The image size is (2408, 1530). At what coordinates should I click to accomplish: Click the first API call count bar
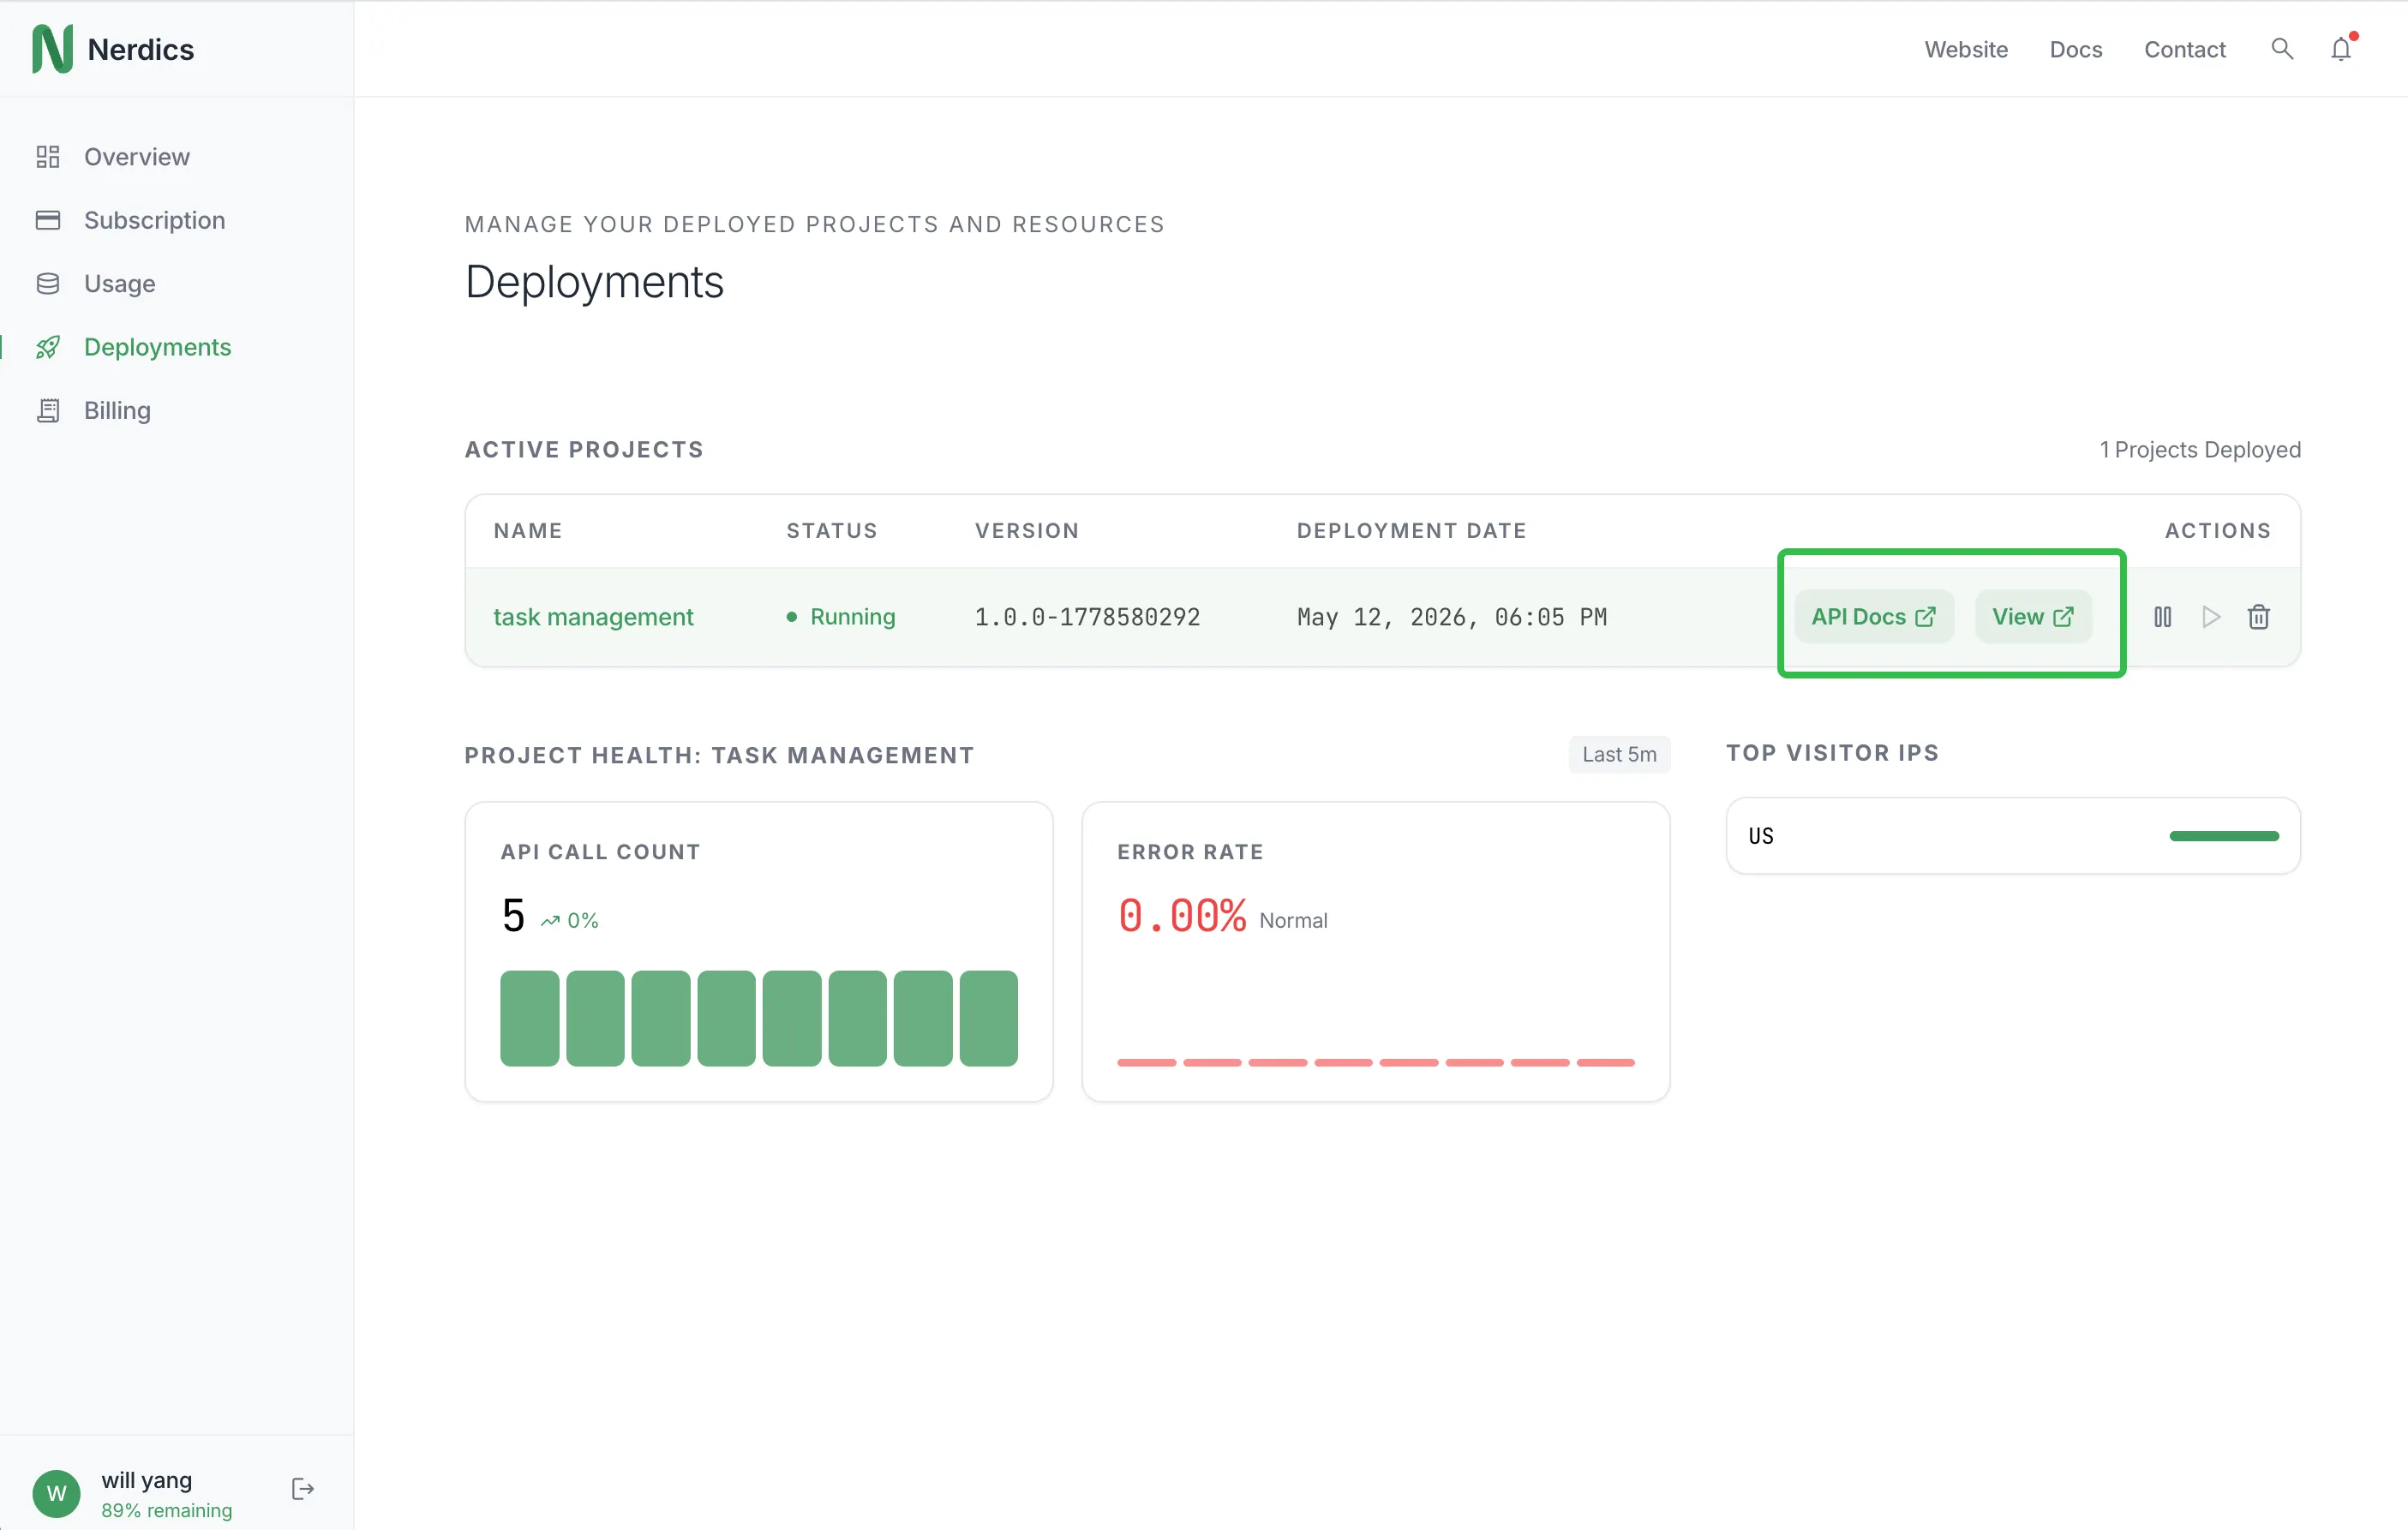[529, 1018]
